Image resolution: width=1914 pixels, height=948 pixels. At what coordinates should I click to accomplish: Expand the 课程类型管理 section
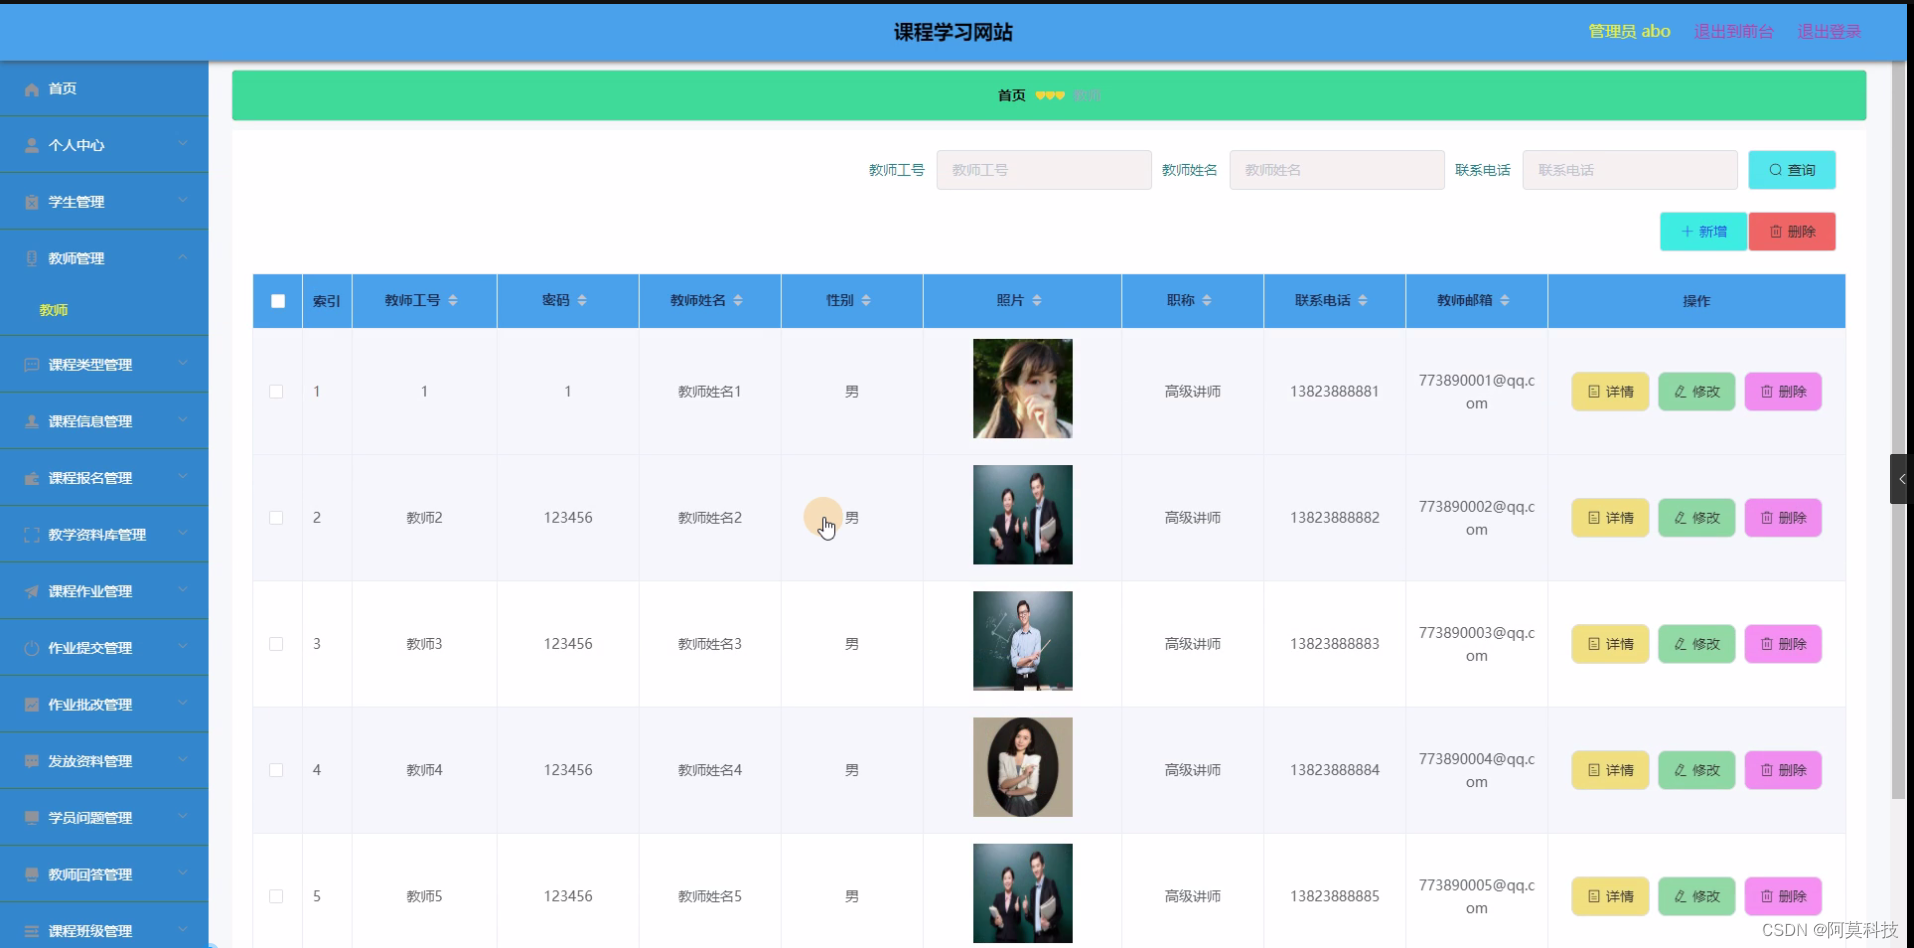184,364
